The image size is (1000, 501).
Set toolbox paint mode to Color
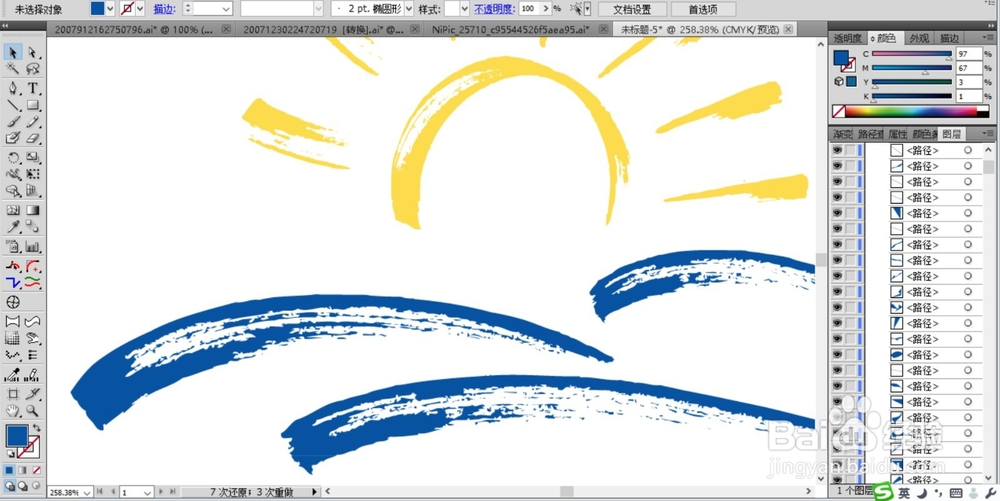(x=10, y=470)
